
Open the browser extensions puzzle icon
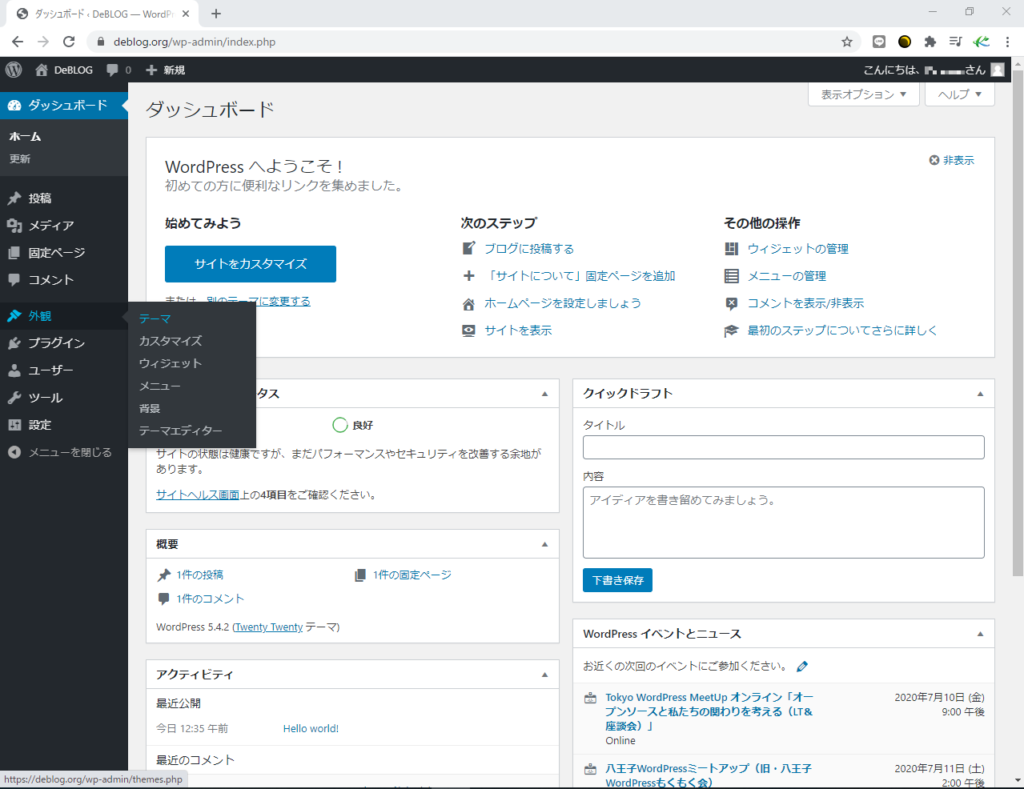930,42
